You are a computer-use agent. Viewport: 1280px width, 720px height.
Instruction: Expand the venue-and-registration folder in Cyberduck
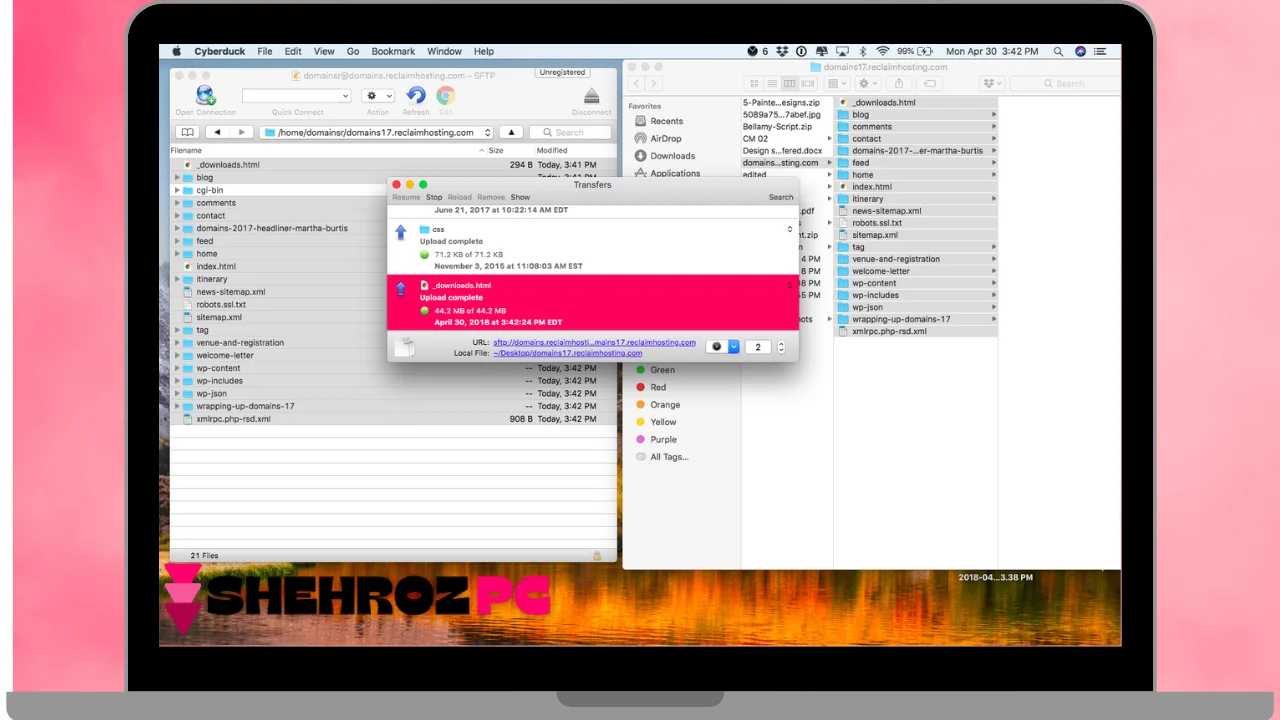tap(177, 343)
